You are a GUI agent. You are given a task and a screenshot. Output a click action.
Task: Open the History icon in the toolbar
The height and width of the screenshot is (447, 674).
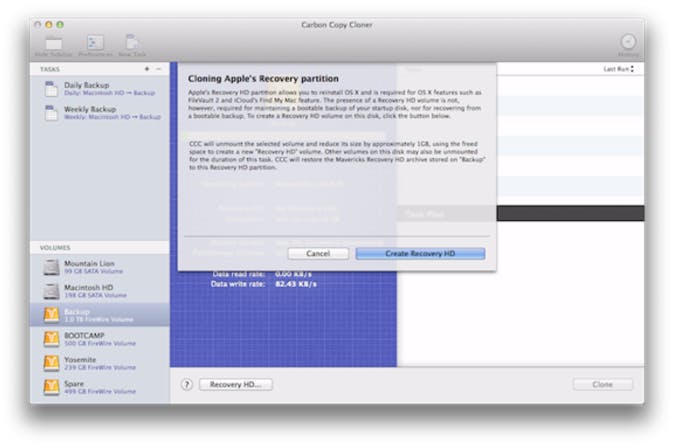pyautogui.click(x=628, y=42)
